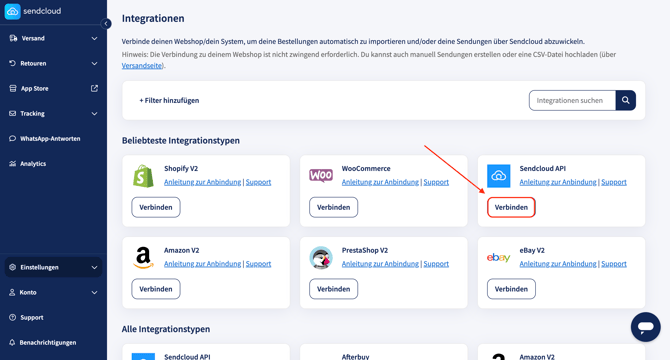
Task: Click the Amazon V2 logo
Action: coord(143,258)
